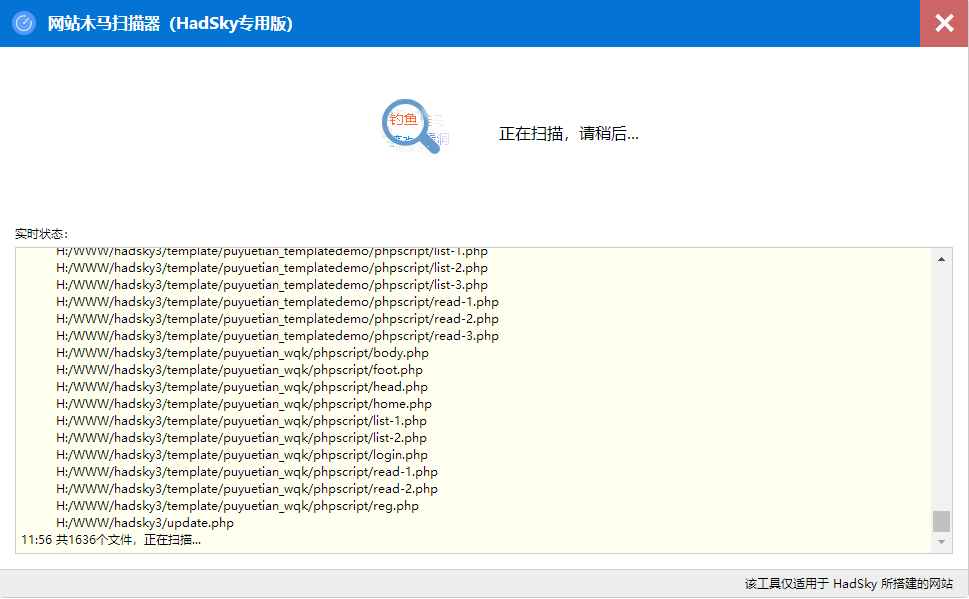Select the templatedemo list-3.php log line
The width and height of the screenshot is (969, 599).
[x=272, y=285]
